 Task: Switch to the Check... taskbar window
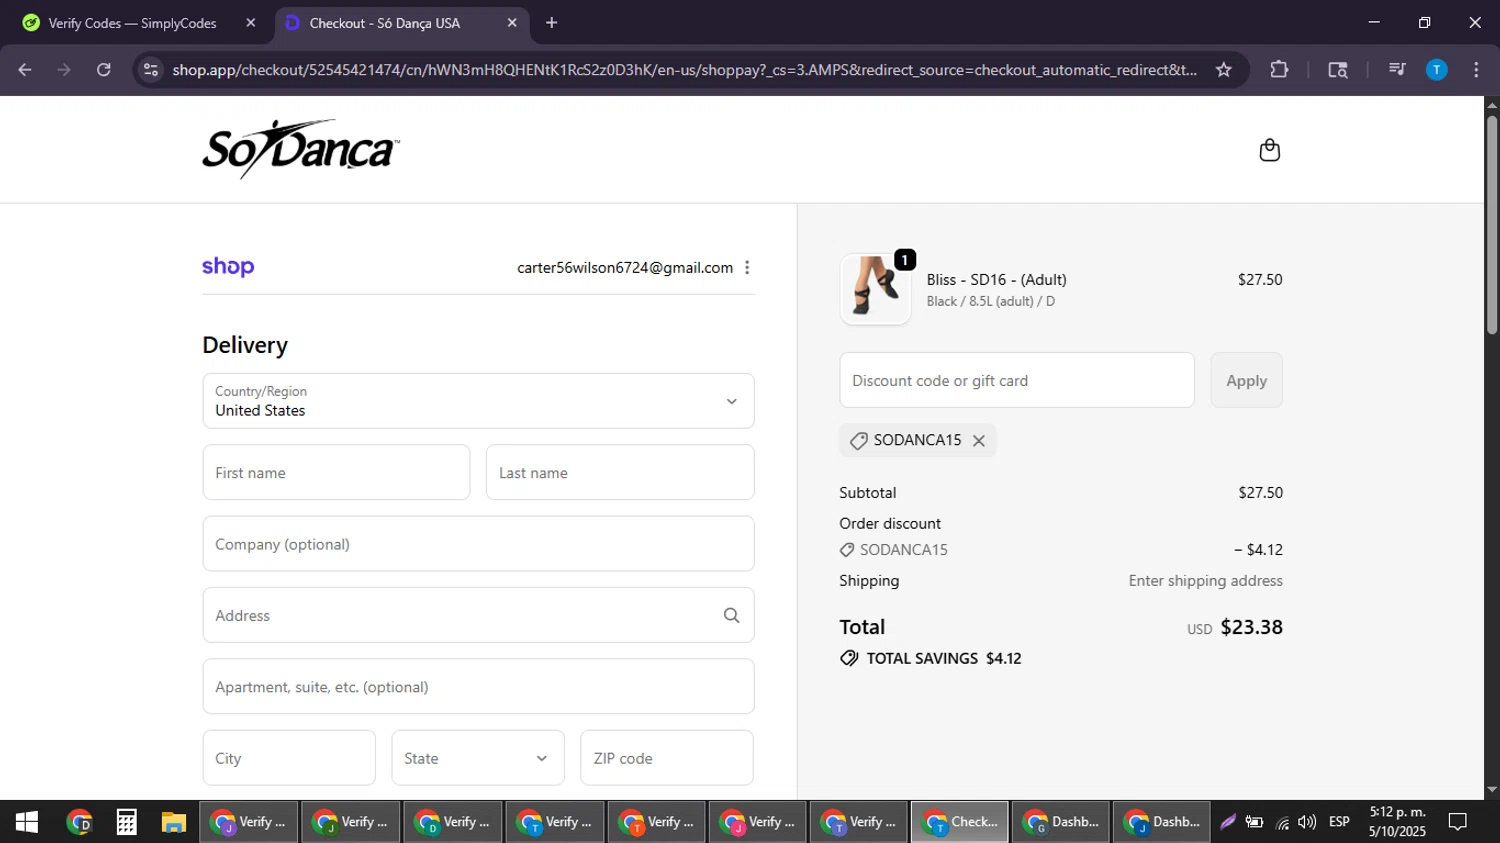point(959,822)
